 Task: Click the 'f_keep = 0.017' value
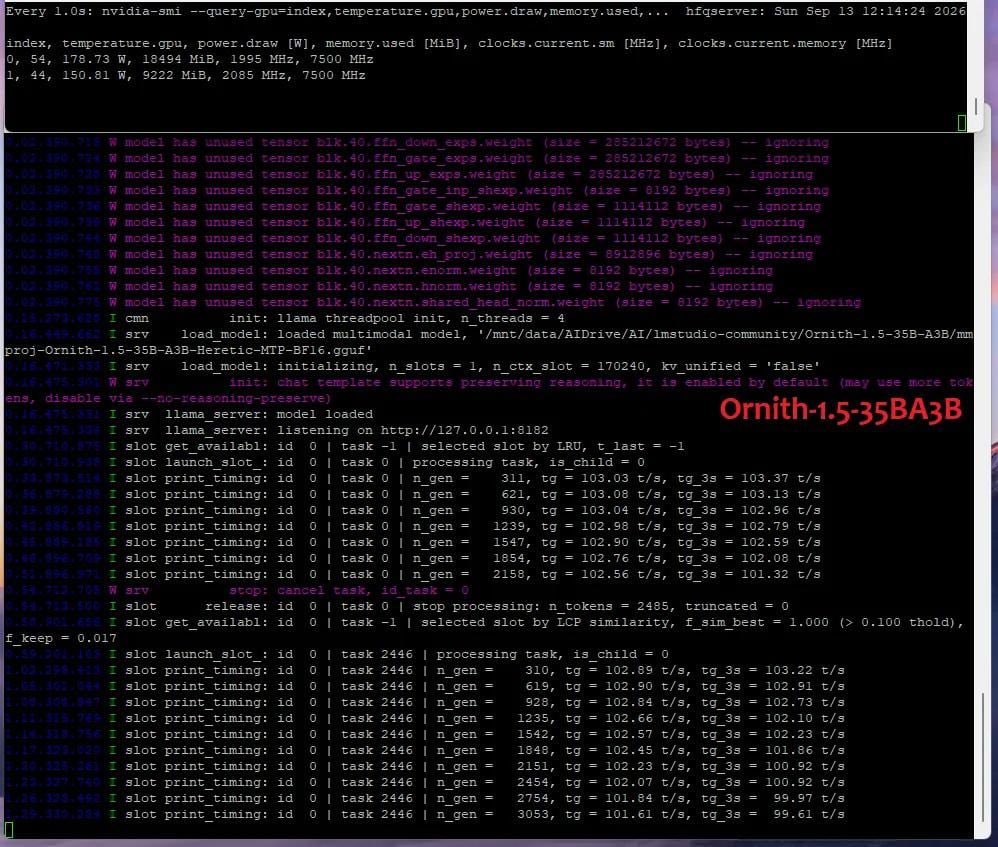pyautogui.click(x=60, y=638)
